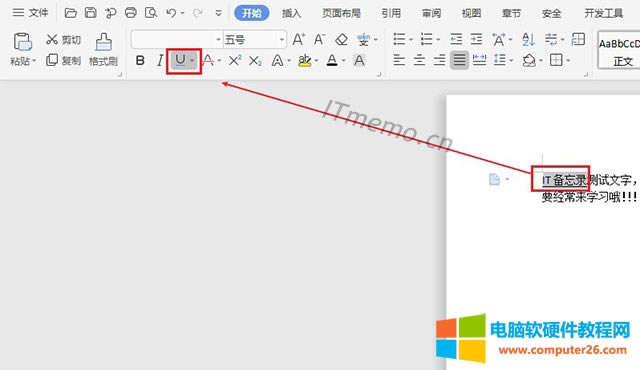
Task: Click the sort A-Z icon
Action: click(528, 40)
